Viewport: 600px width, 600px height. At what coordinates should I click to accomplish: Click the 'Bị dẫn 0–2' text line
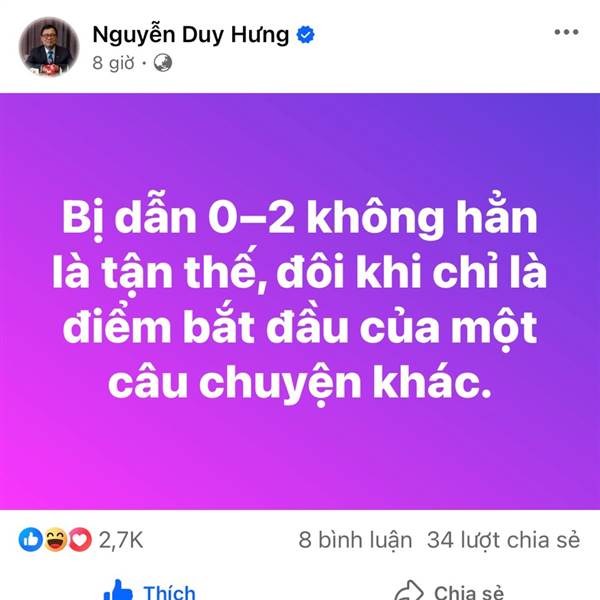[x=178, y=218]
